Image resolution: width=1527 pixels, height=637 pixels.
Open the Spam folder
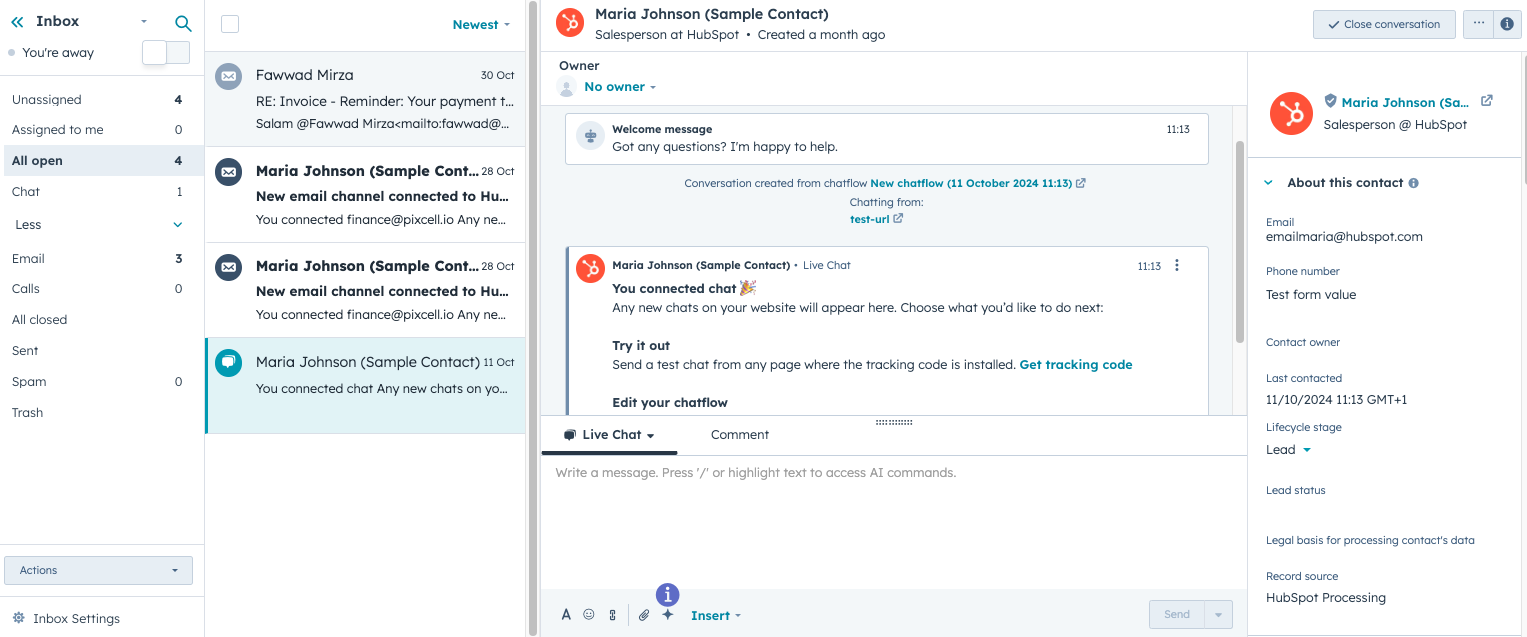(x=28, y=381)
